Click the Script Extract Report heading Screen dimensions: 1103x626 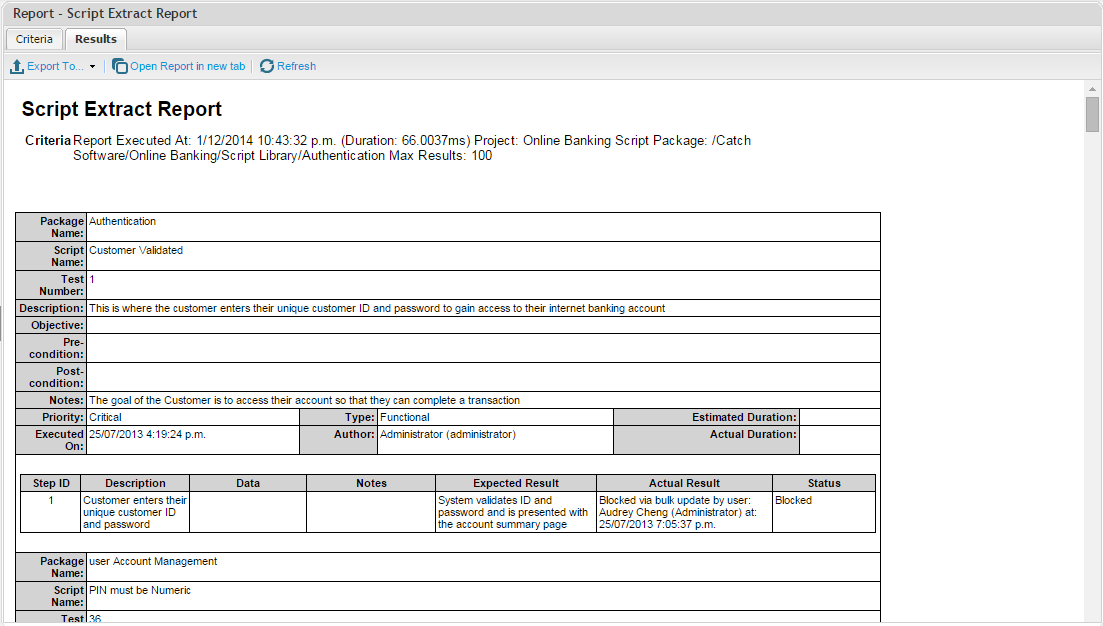coord(122,109)
